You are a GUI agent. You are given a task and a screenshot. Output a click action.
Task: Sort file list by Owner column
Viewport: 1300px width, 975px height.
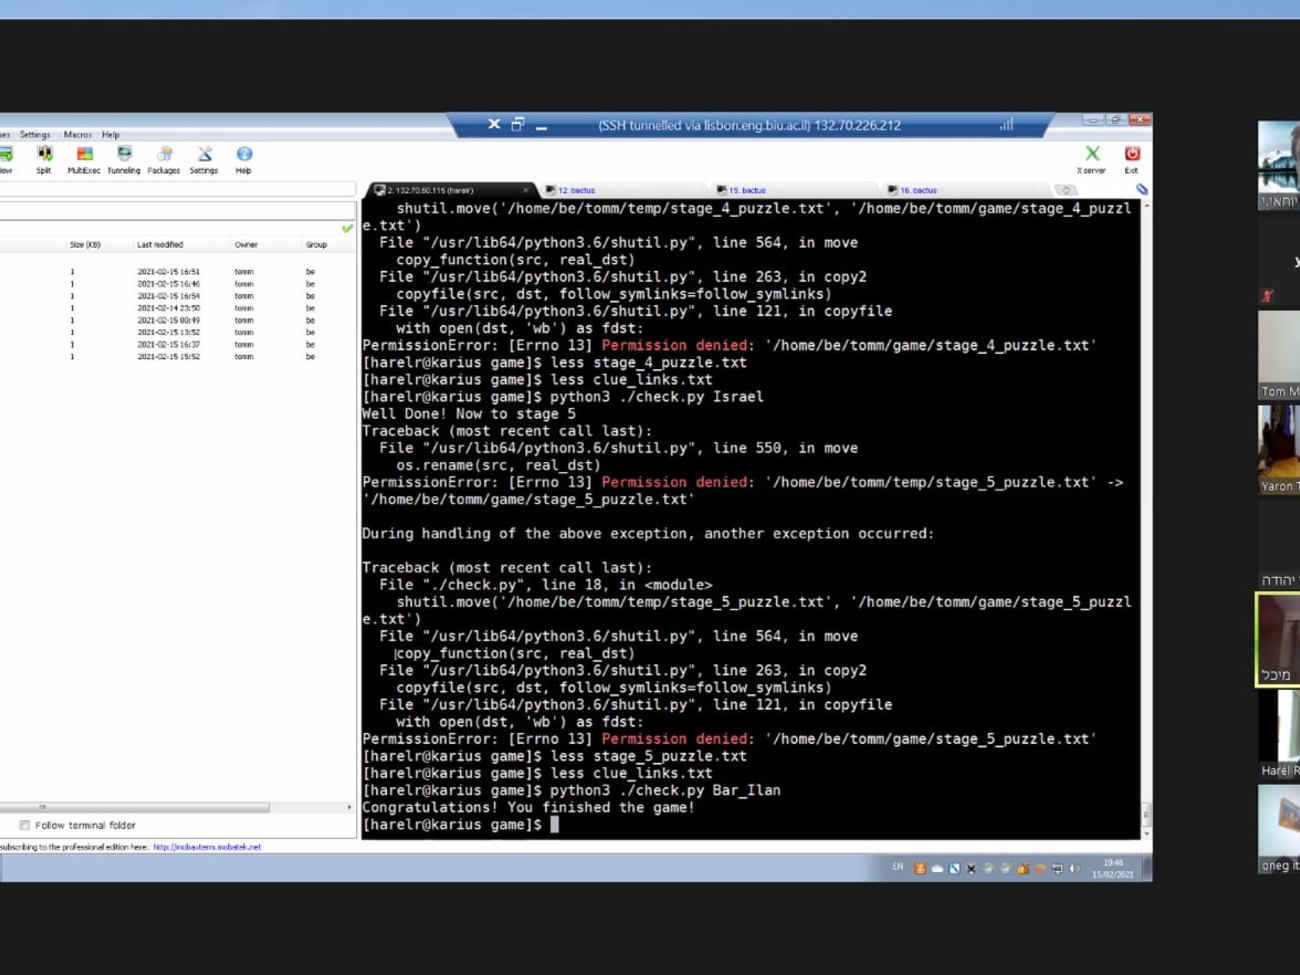(246, 245)
